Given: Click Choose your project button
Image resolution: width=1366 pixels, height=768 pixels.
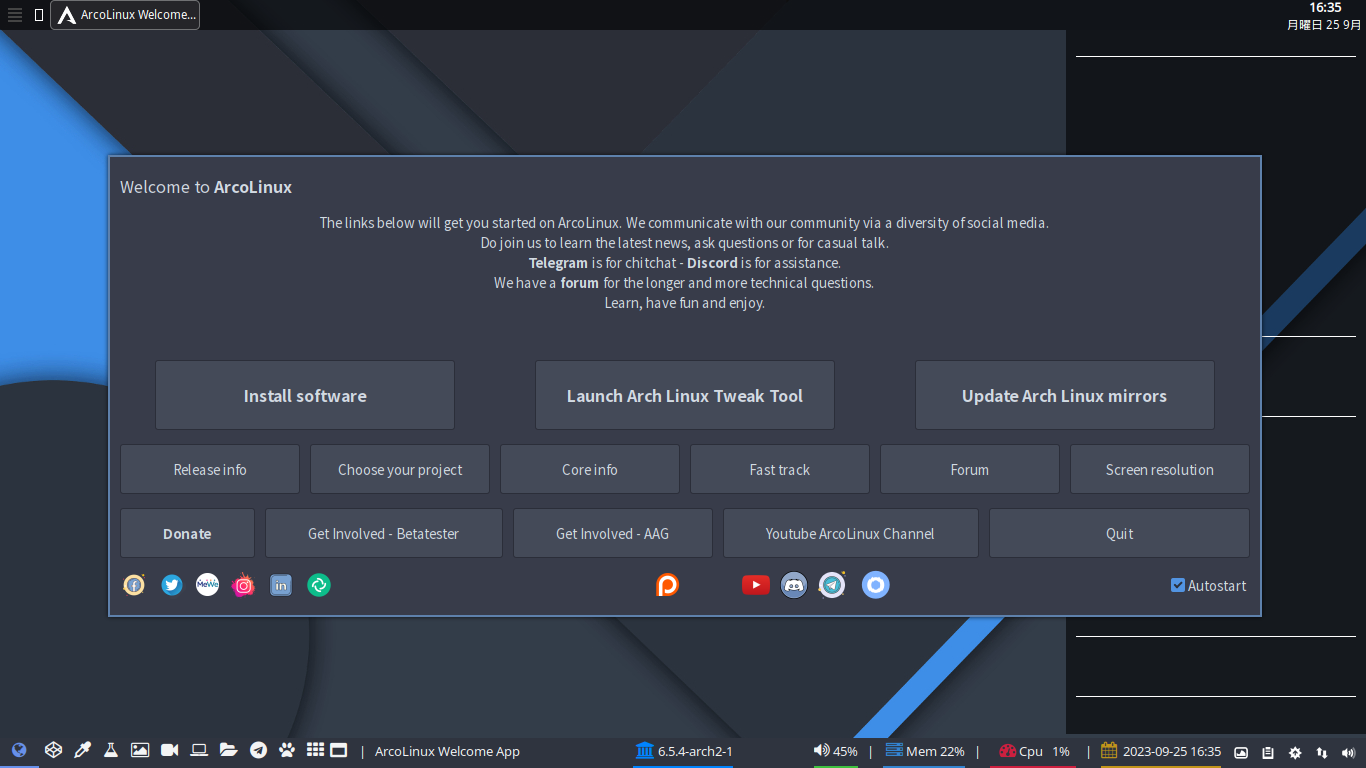Looking at the screenshot, I should [400, 469].
